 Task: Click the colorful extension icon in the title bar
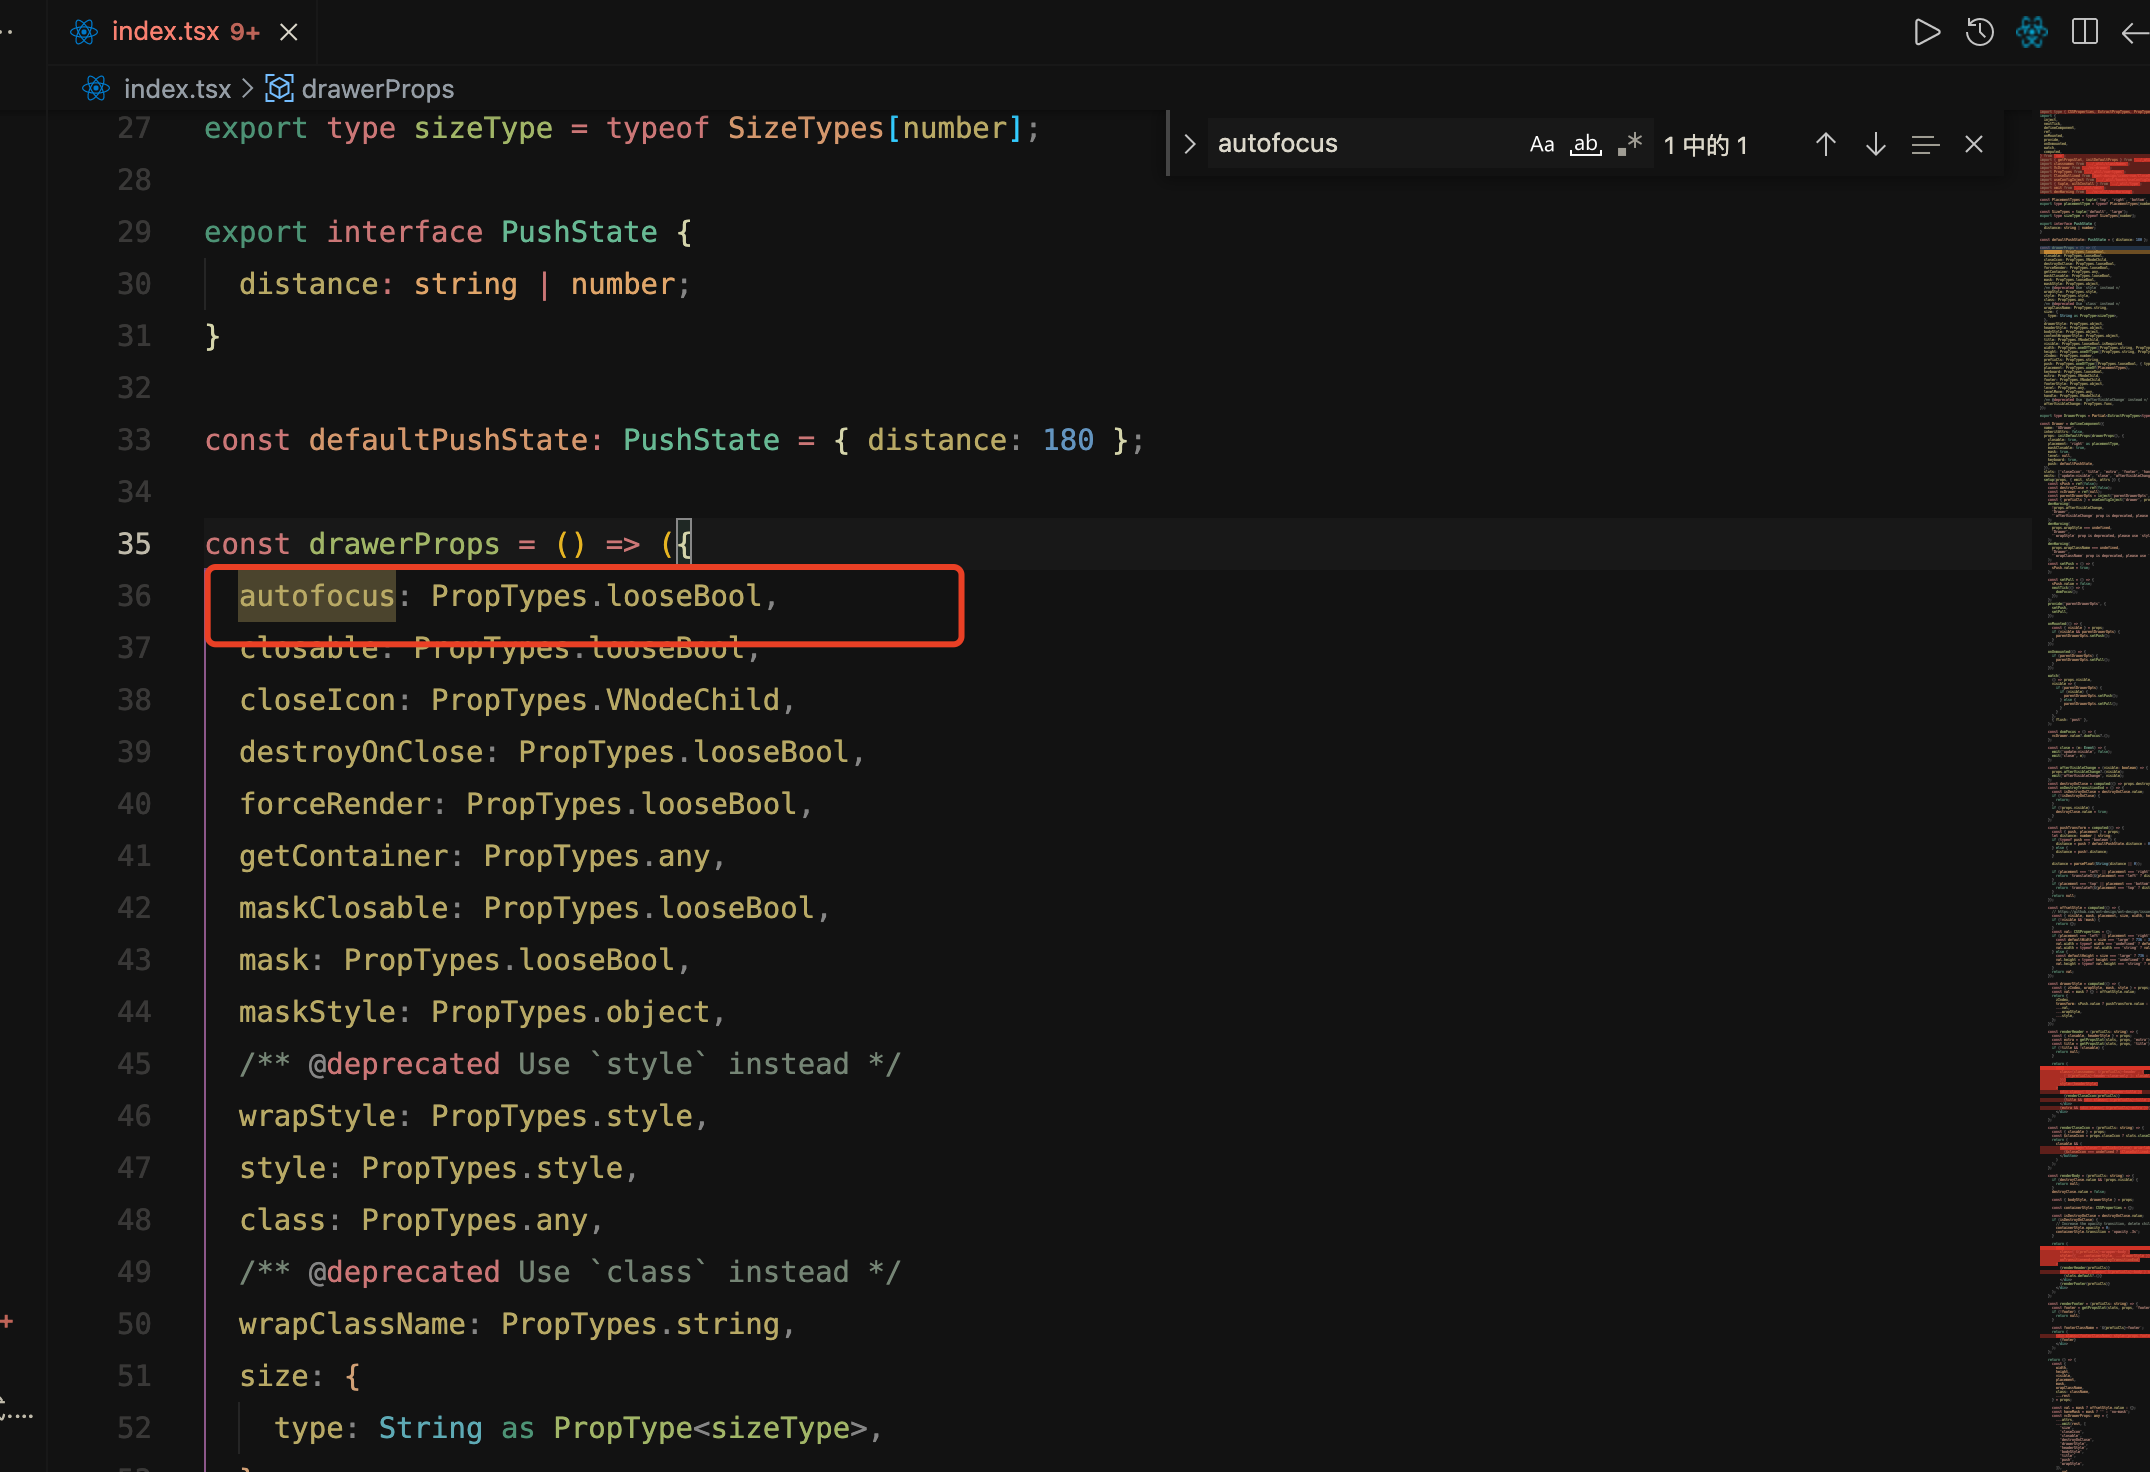click(2032, 32)
